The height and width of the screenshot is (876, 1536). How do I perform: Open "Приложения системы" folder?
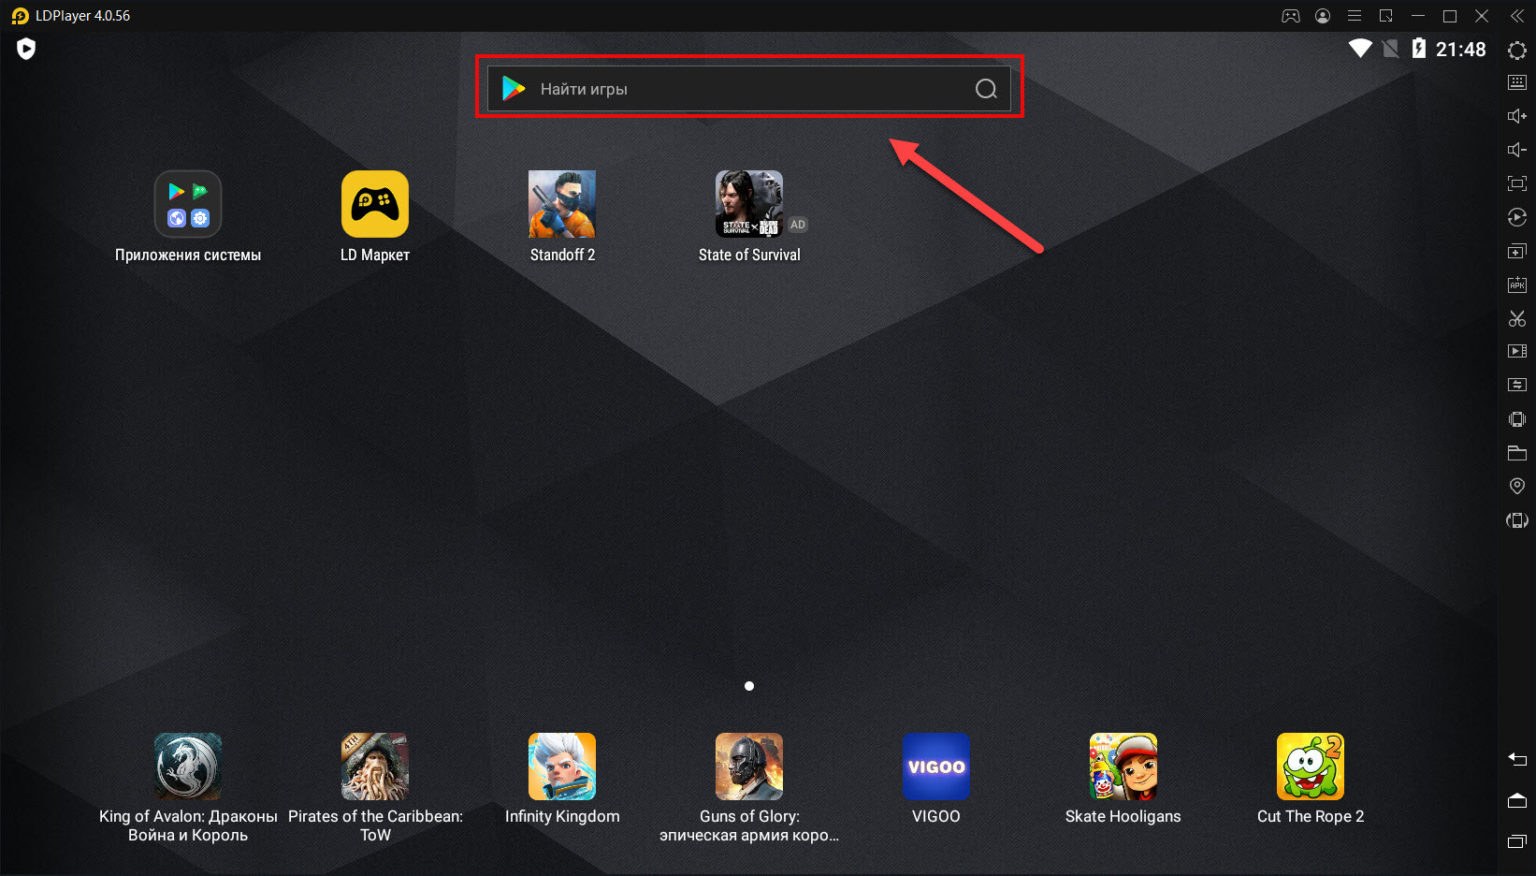click(188, 204)
